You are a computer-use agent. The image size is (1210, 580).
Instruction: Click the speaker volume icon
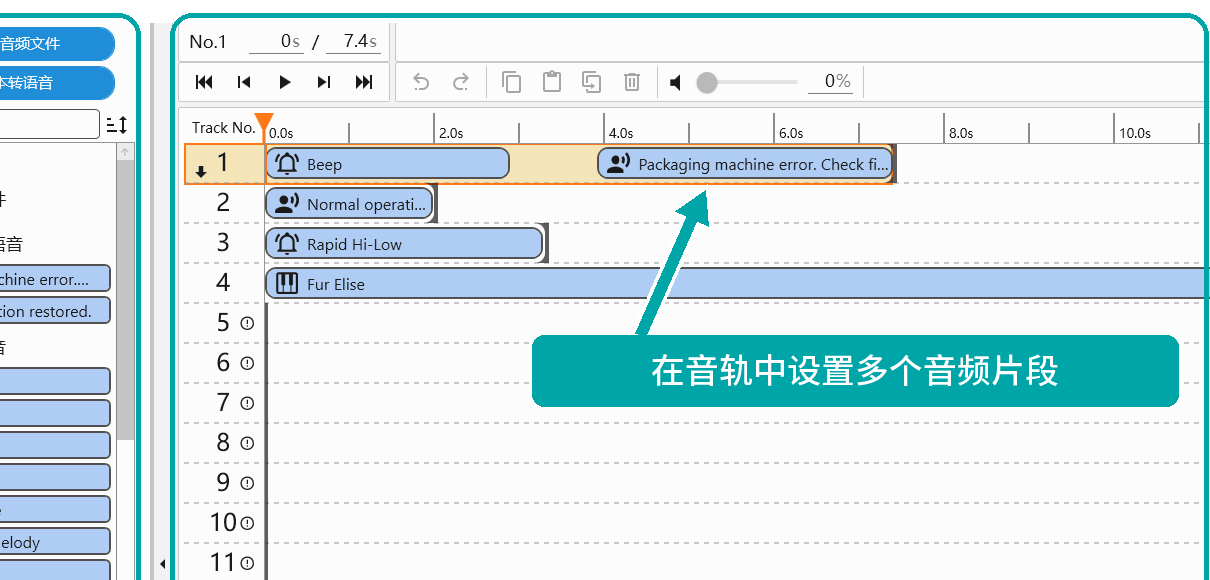(x=676, y=82)
